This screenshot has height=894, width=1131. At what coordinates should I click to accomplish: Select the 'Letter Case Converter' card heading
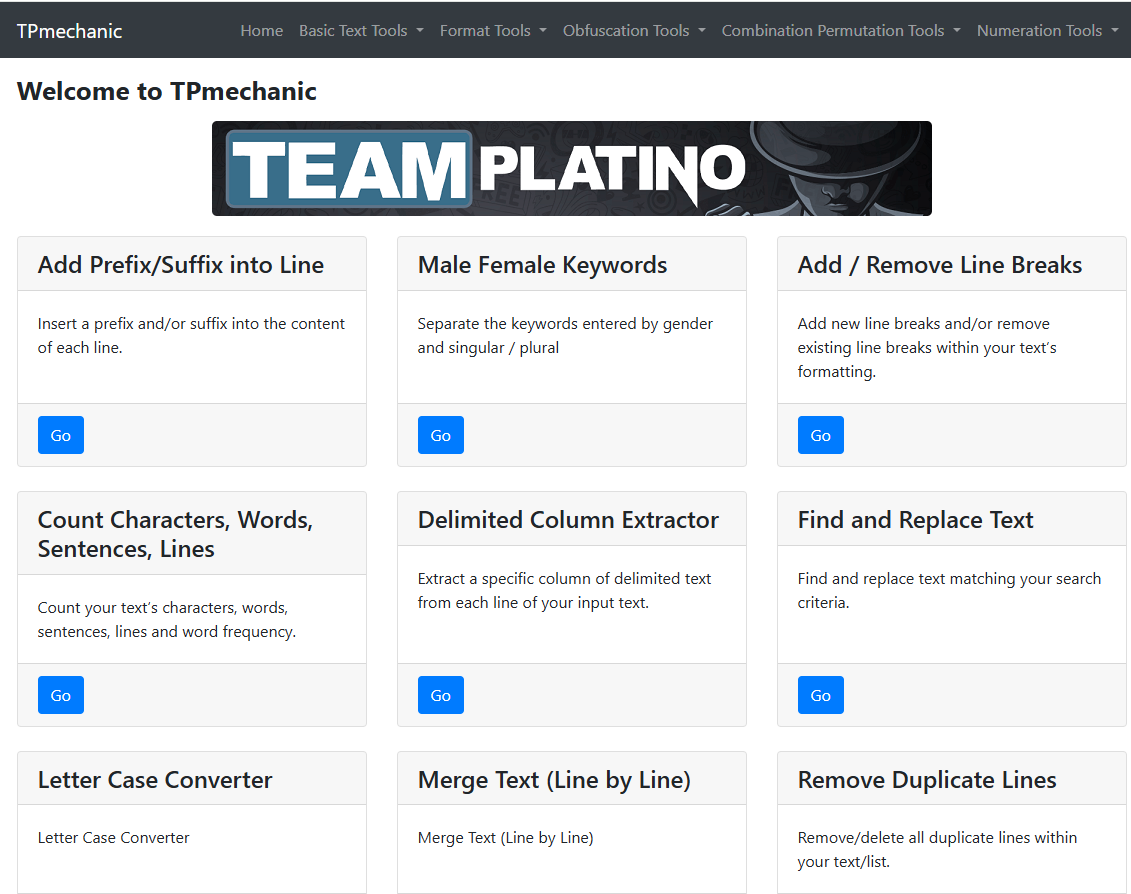click(155, 779)
